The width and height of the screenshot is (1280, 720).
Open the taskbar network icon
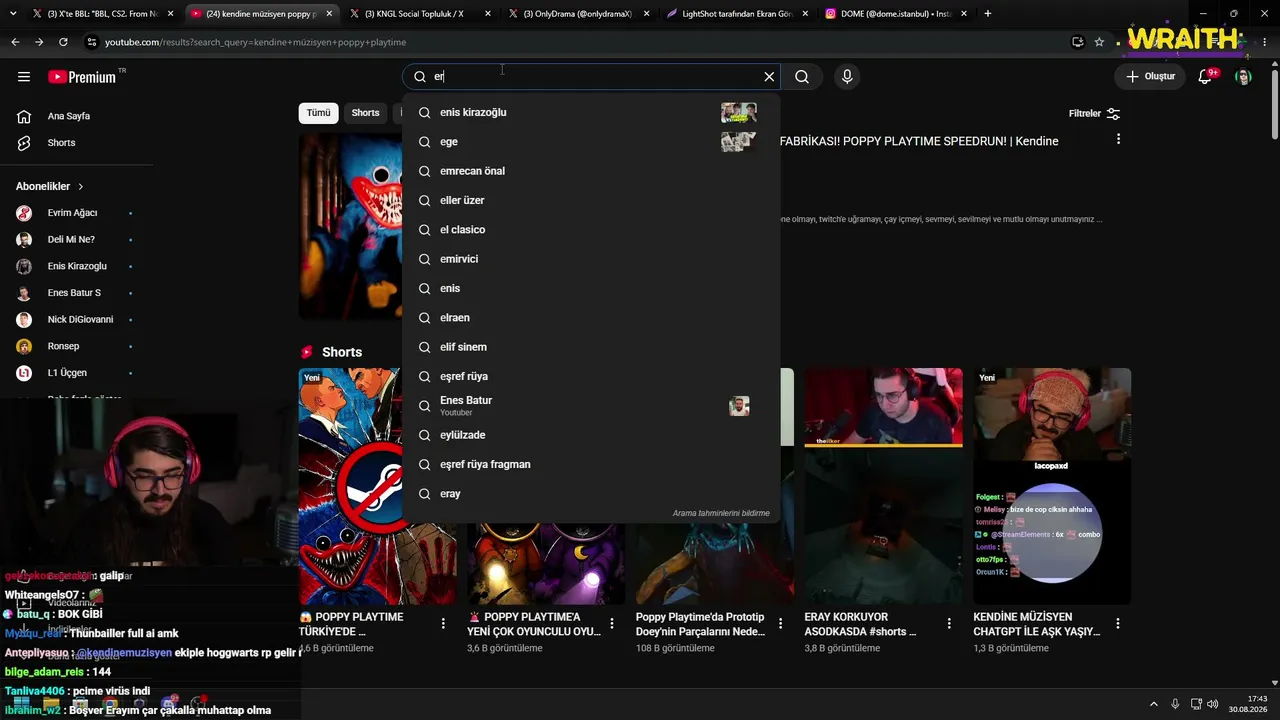pyautogui.click(x=1194, y=704)
